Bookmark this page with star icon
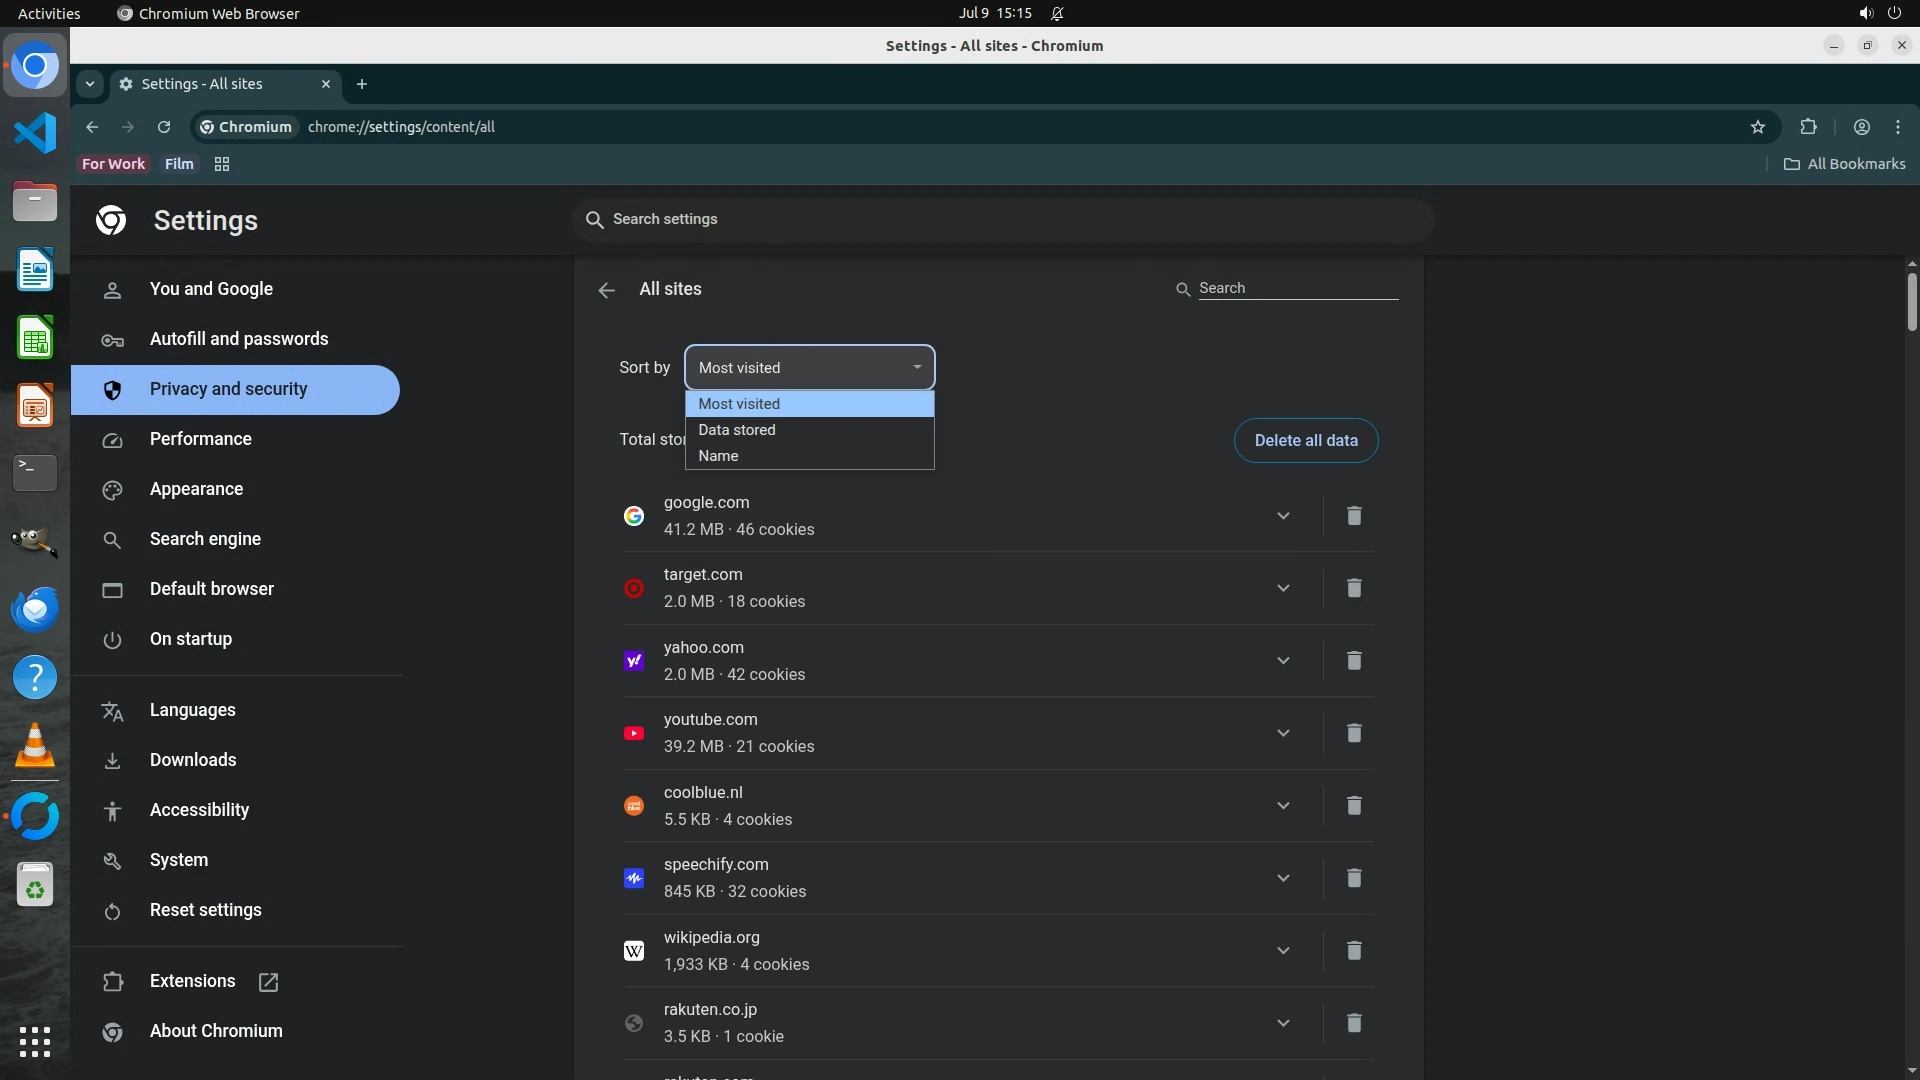This screenshot has width=1920, height=1080. [1758, 127]
